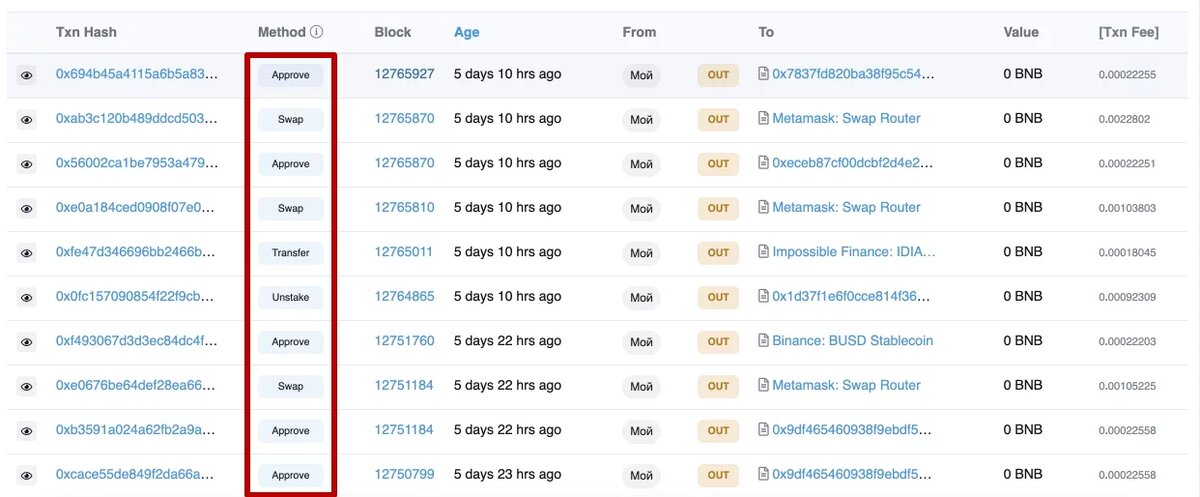
Task: Open Impossible Finance: IDIA address link
Action: click(x=854, y=252)
